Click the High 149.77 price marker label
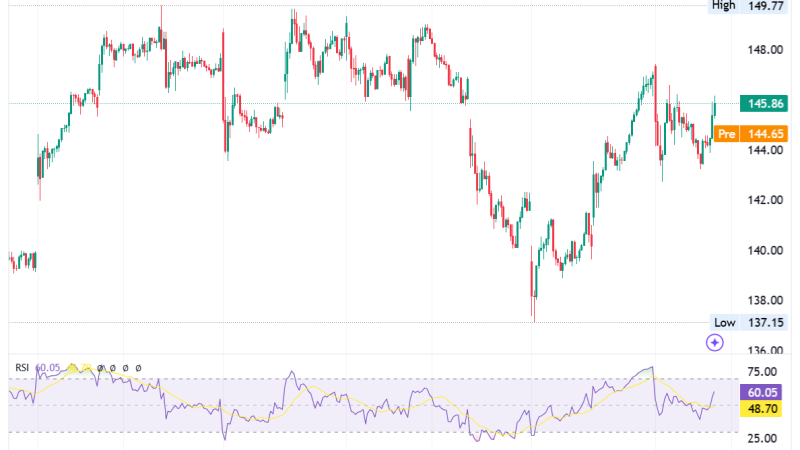800x450 pixels. pyautogui.click(x=747, y=6)
